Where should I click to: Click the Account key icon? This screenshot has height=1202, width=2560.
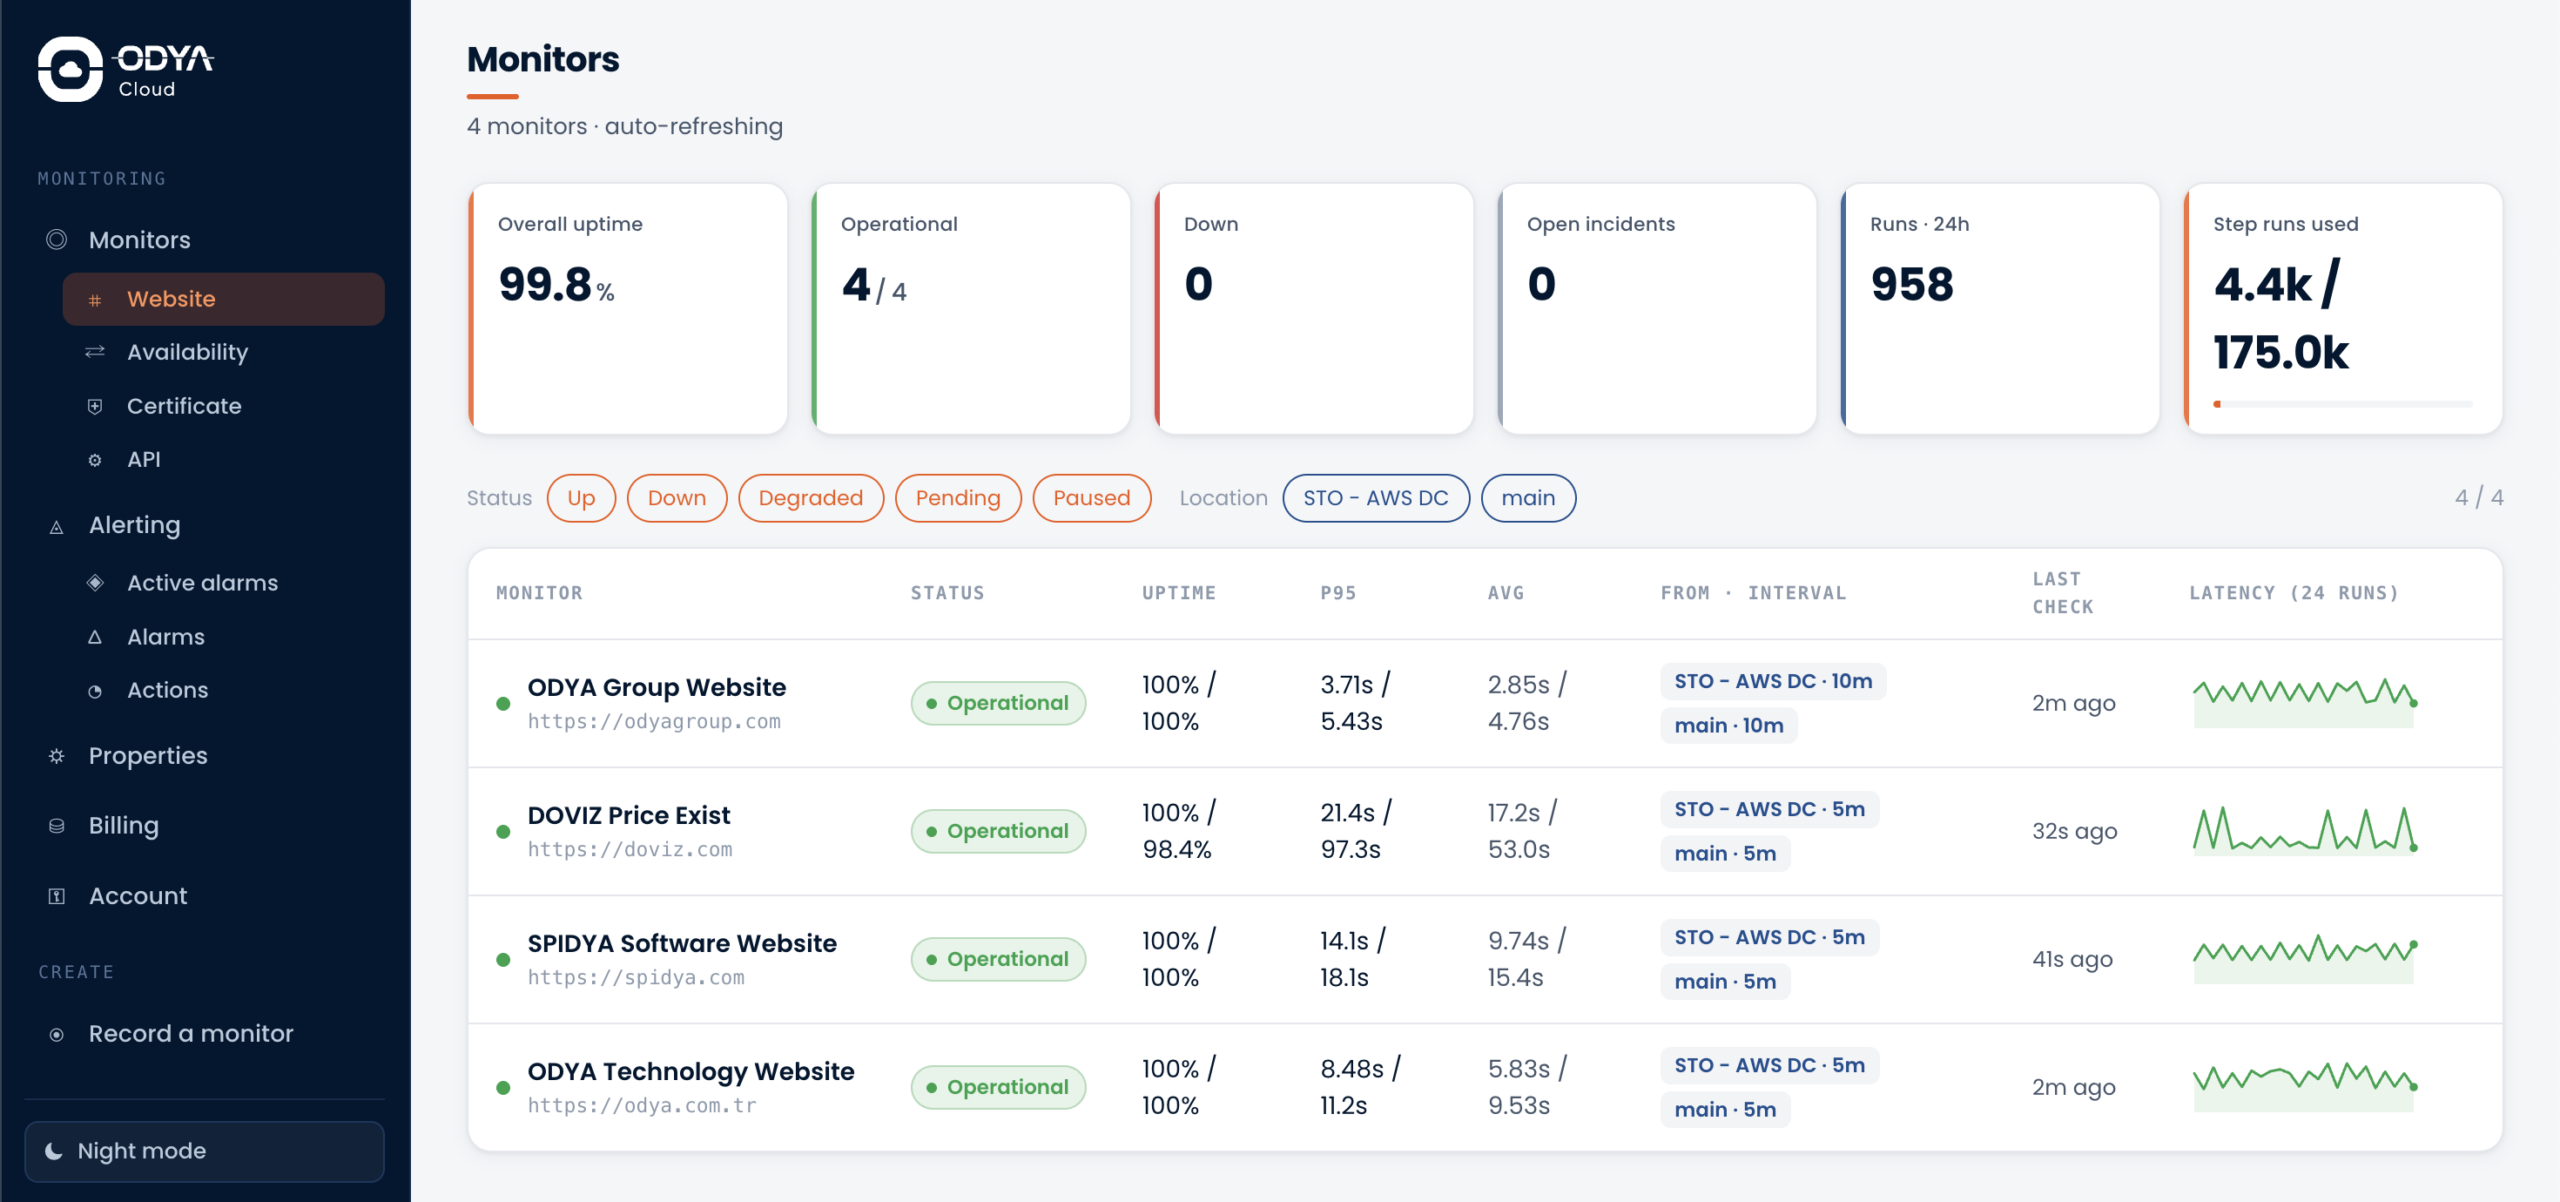(57, 896)
